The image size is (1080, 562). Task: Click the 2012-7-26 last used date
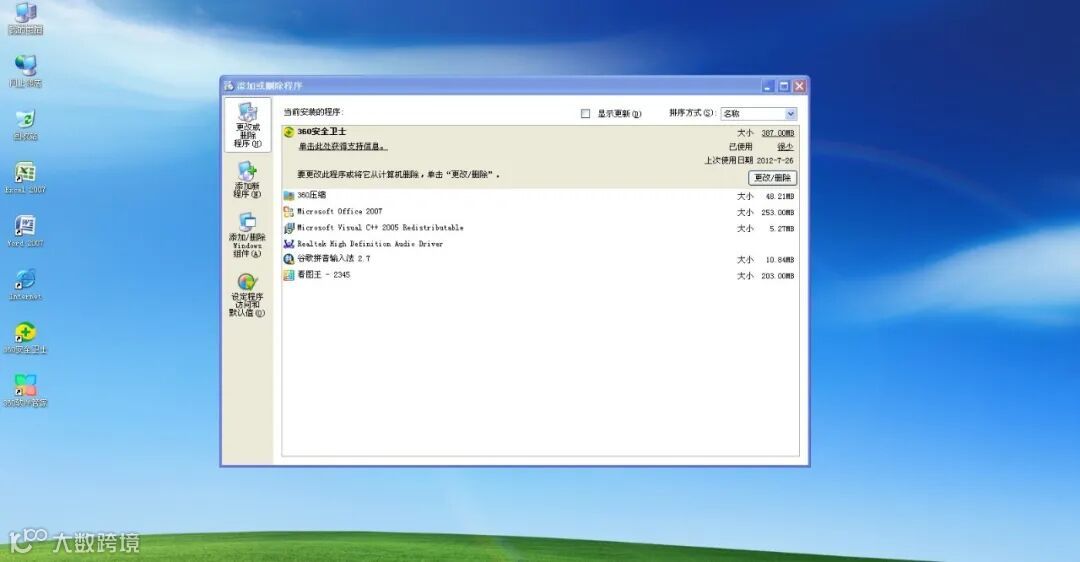point(775,160)
